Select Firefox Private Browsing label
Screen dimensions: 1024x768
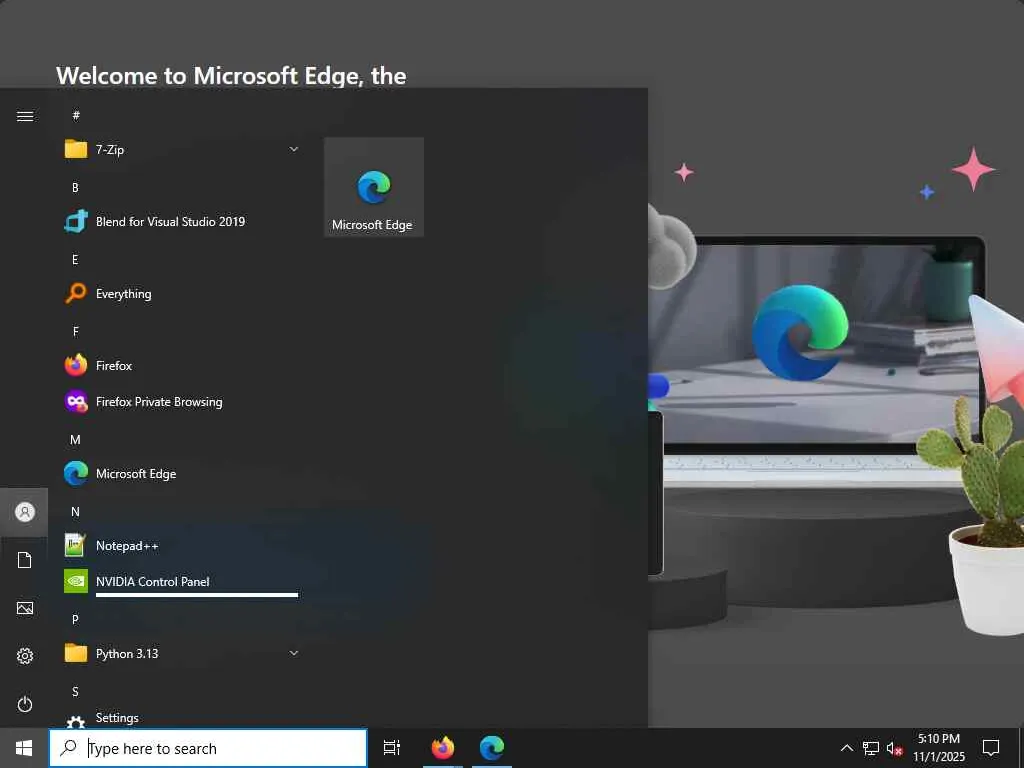159,402
